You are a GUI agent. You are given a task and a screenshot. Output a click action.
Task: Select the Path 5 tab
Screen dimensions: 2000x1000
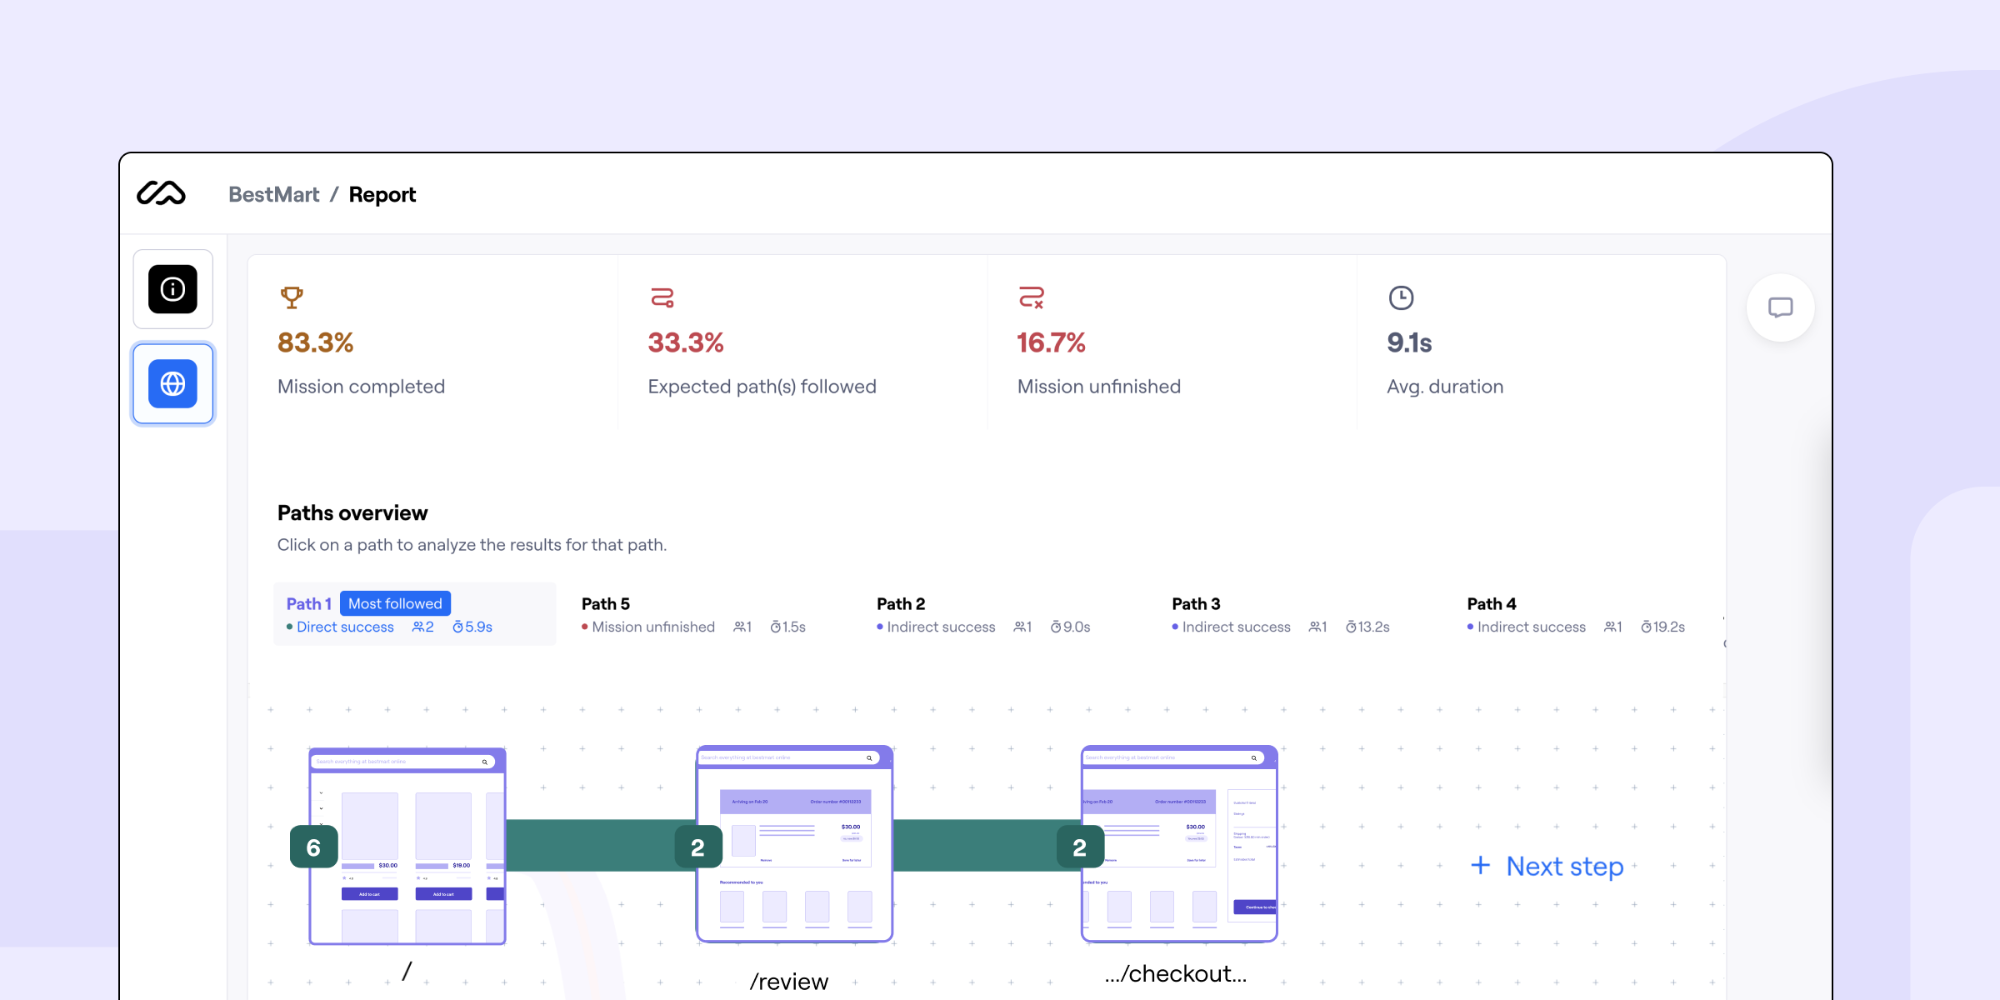coord(693,614)
